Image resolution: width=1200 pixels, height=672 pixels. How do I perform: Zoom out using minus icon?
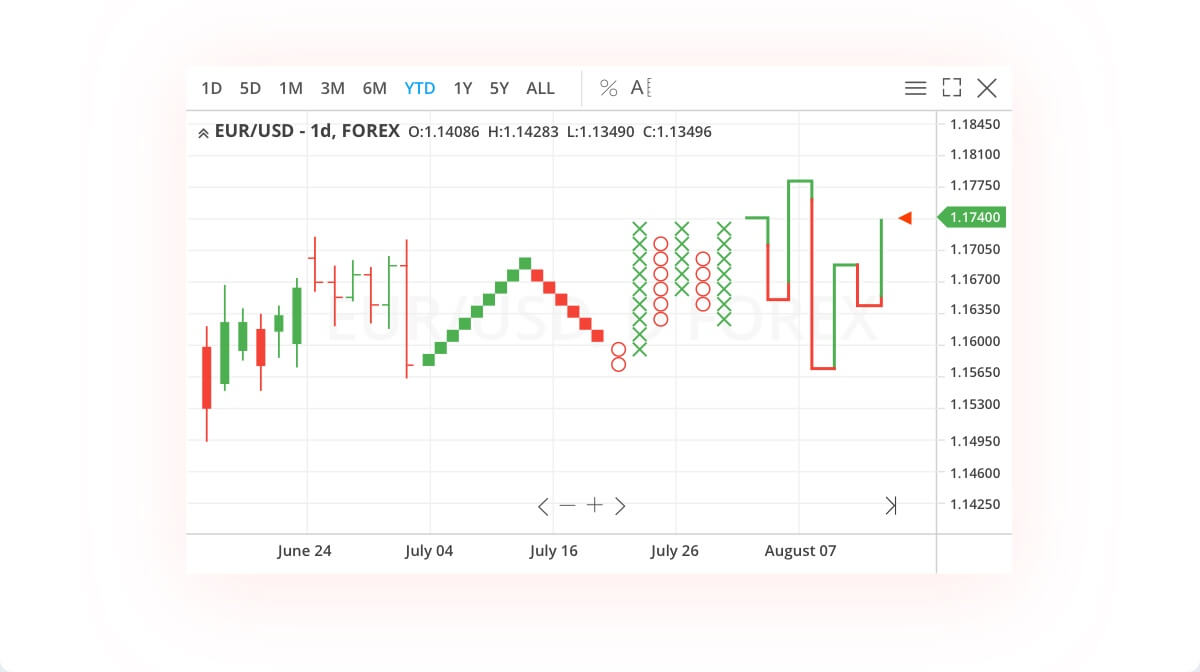tap(568, 505)
